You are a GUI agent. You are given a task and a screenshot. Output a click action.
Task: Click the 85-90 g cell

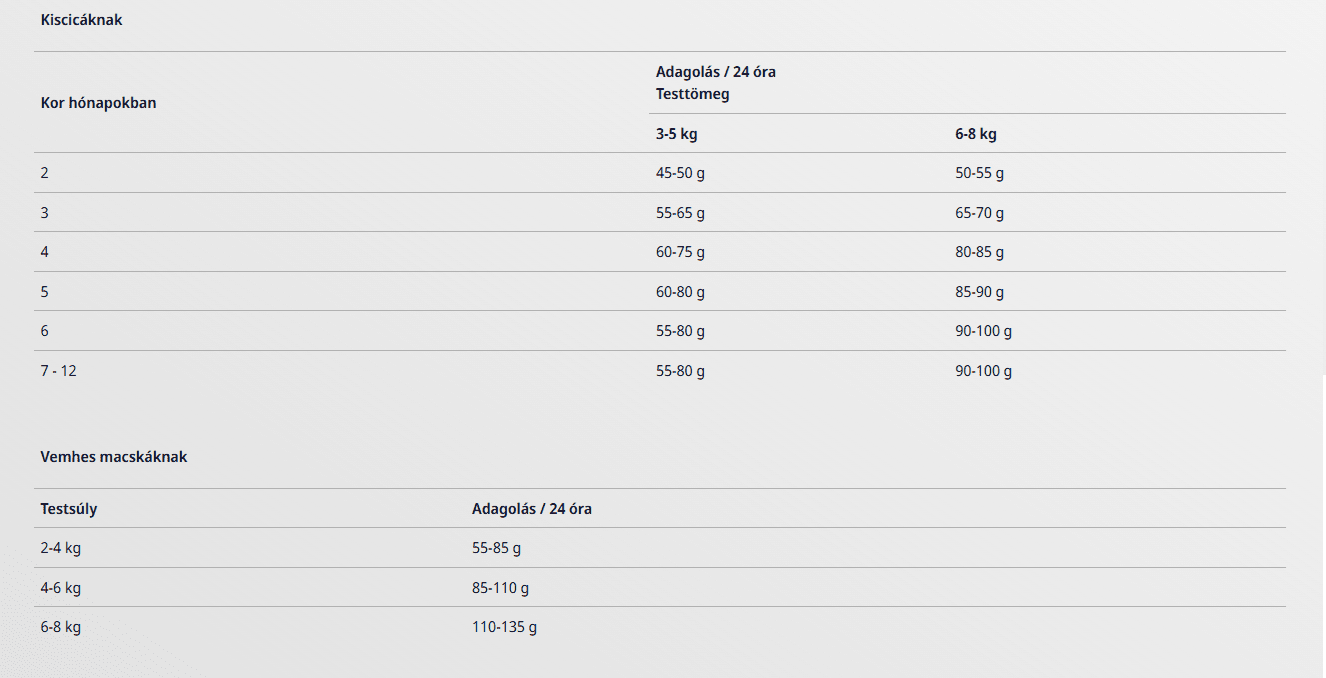click(x=980, y=292)
